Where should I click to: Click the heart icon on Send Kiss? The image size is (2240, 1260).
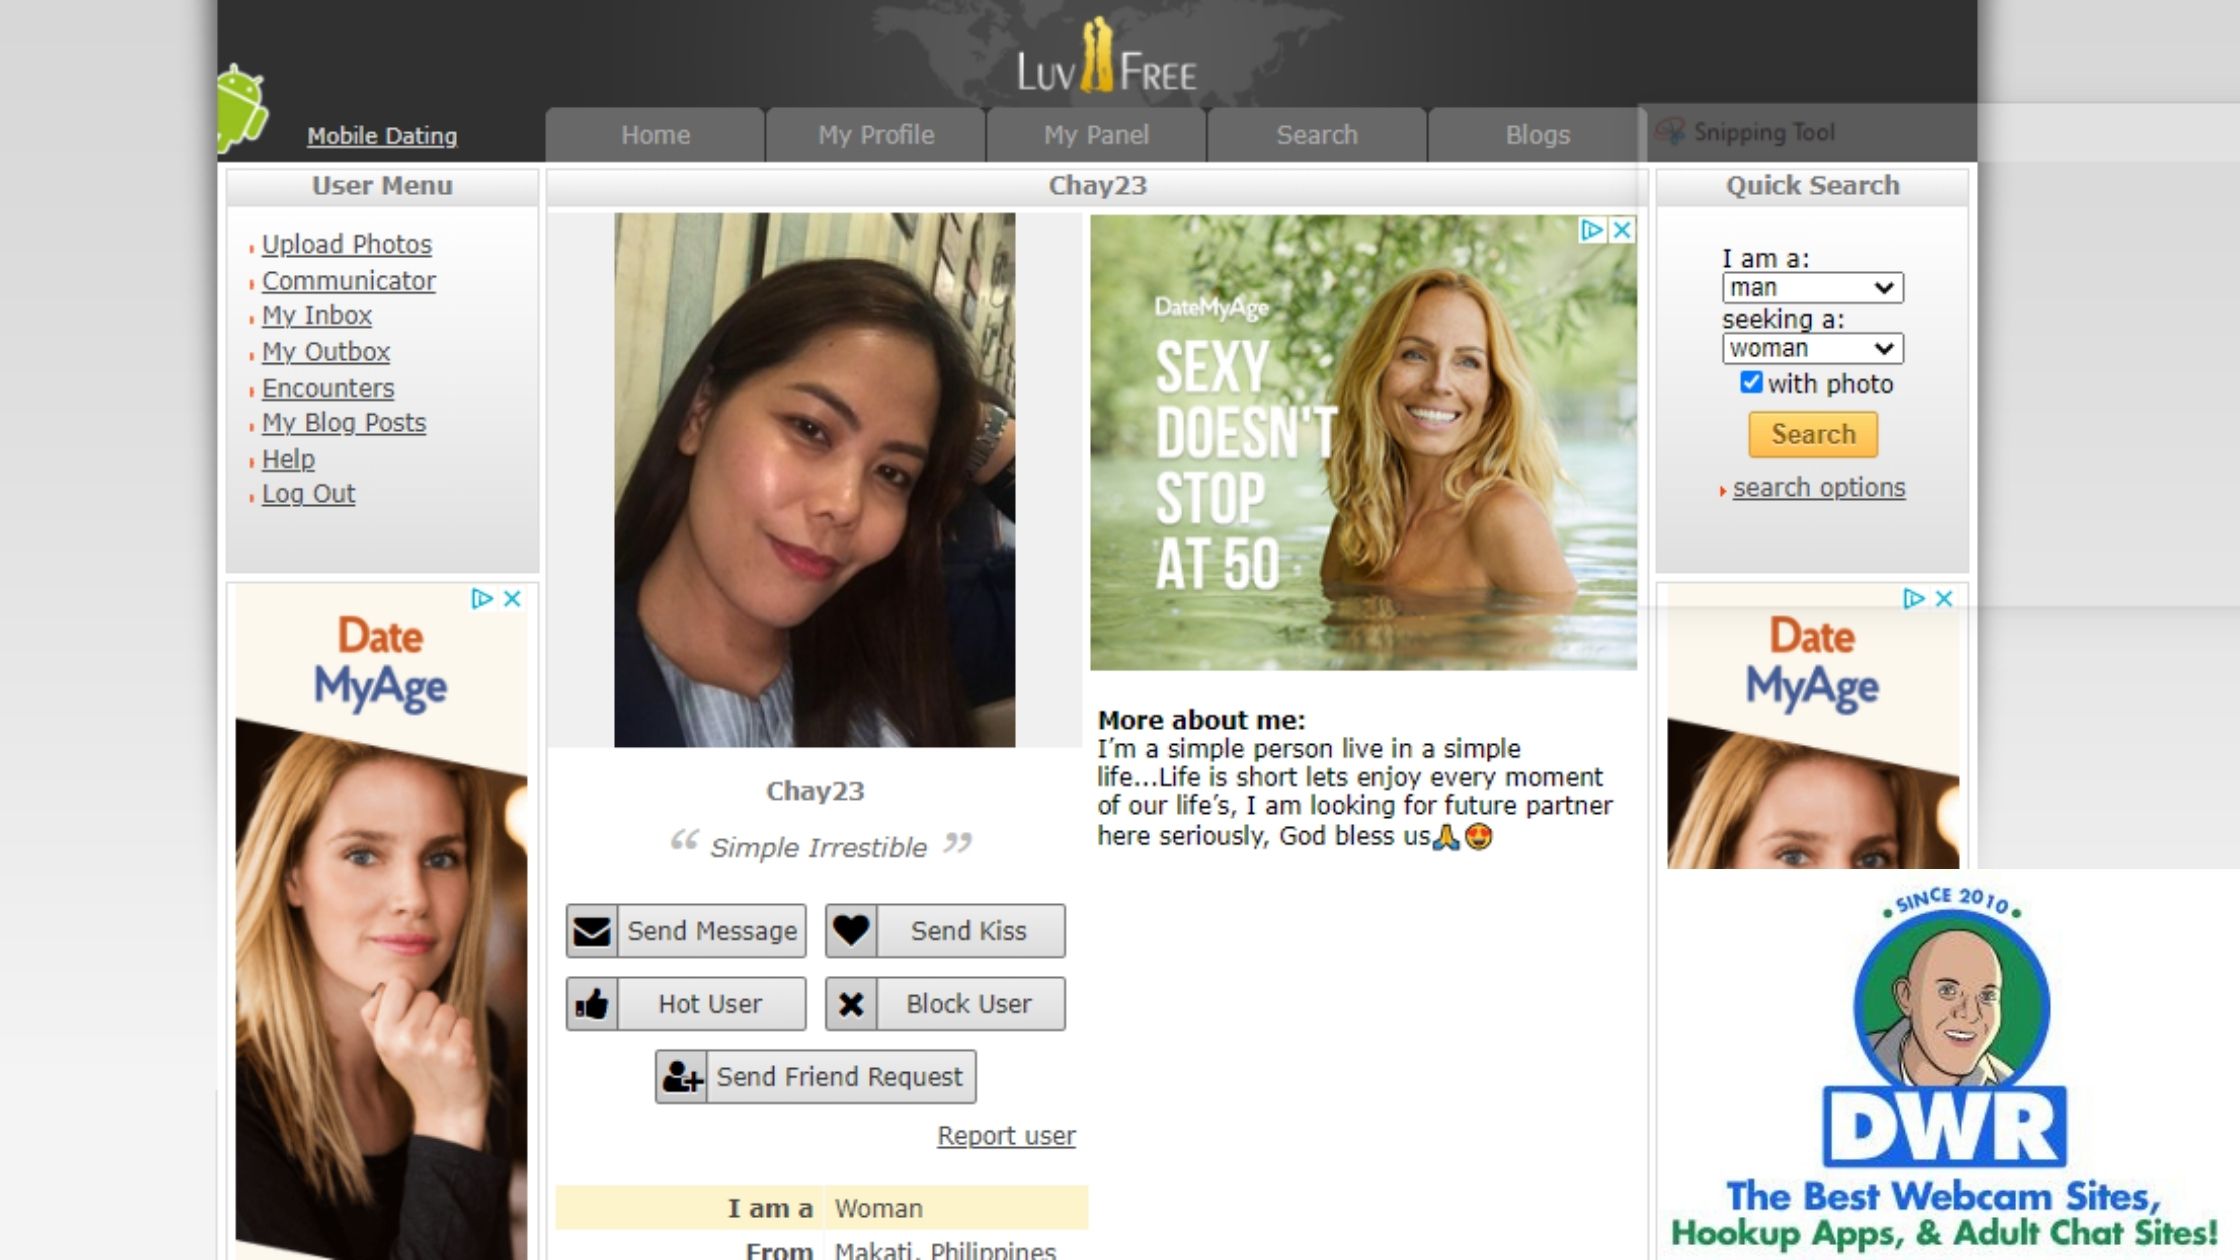pyautogui.click(x=851, y=931)
